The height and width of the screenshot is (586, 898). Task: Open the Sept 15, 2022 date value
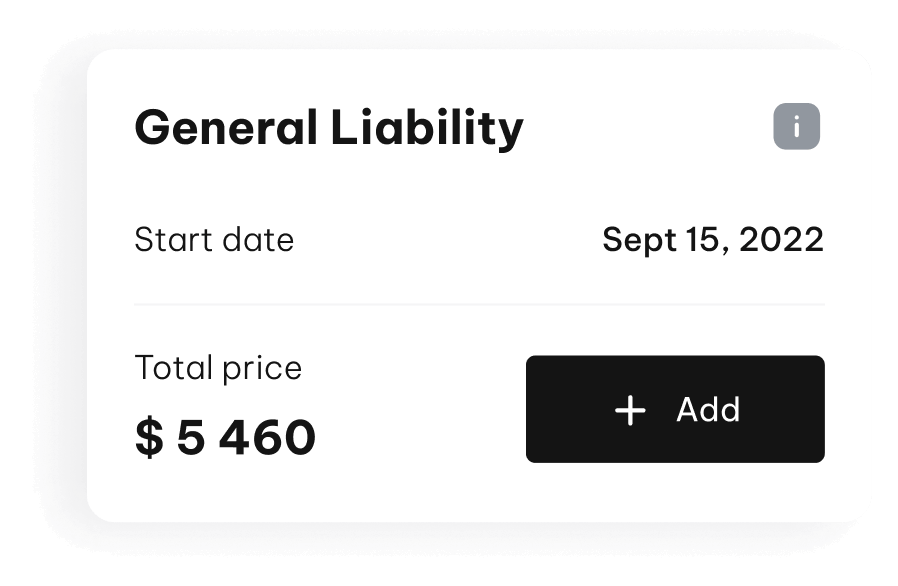tap(713, 240)
